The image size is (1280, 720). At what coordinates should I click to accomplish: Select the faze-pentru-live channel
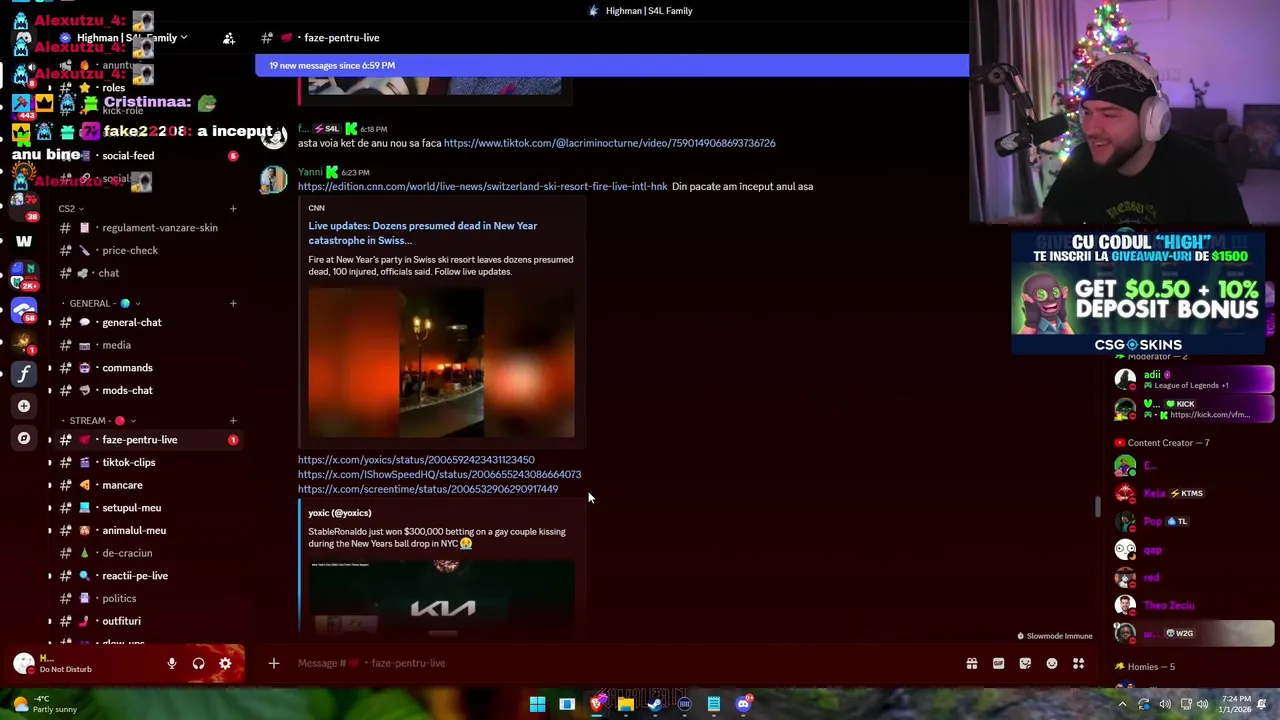(x=147, y=440)
